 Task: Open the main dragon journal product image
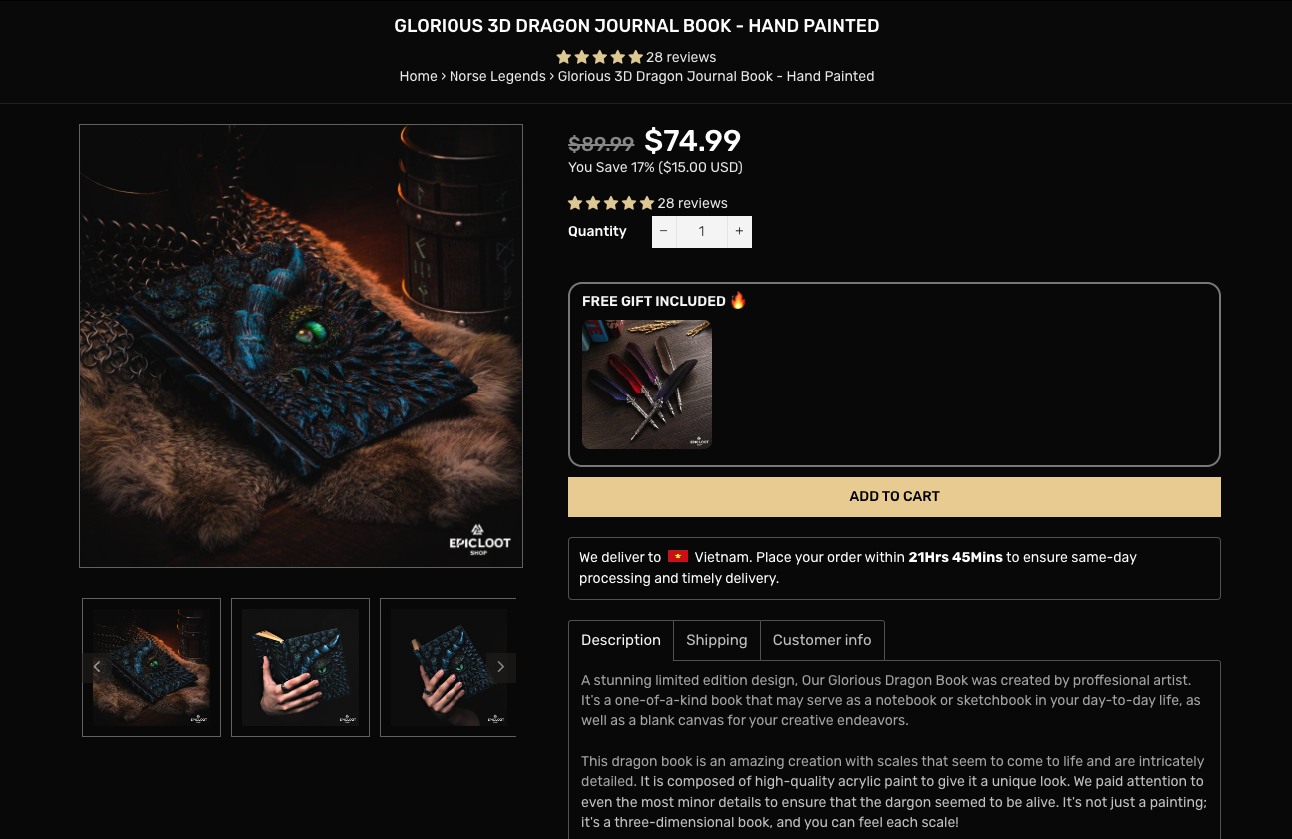click(301, 346)
